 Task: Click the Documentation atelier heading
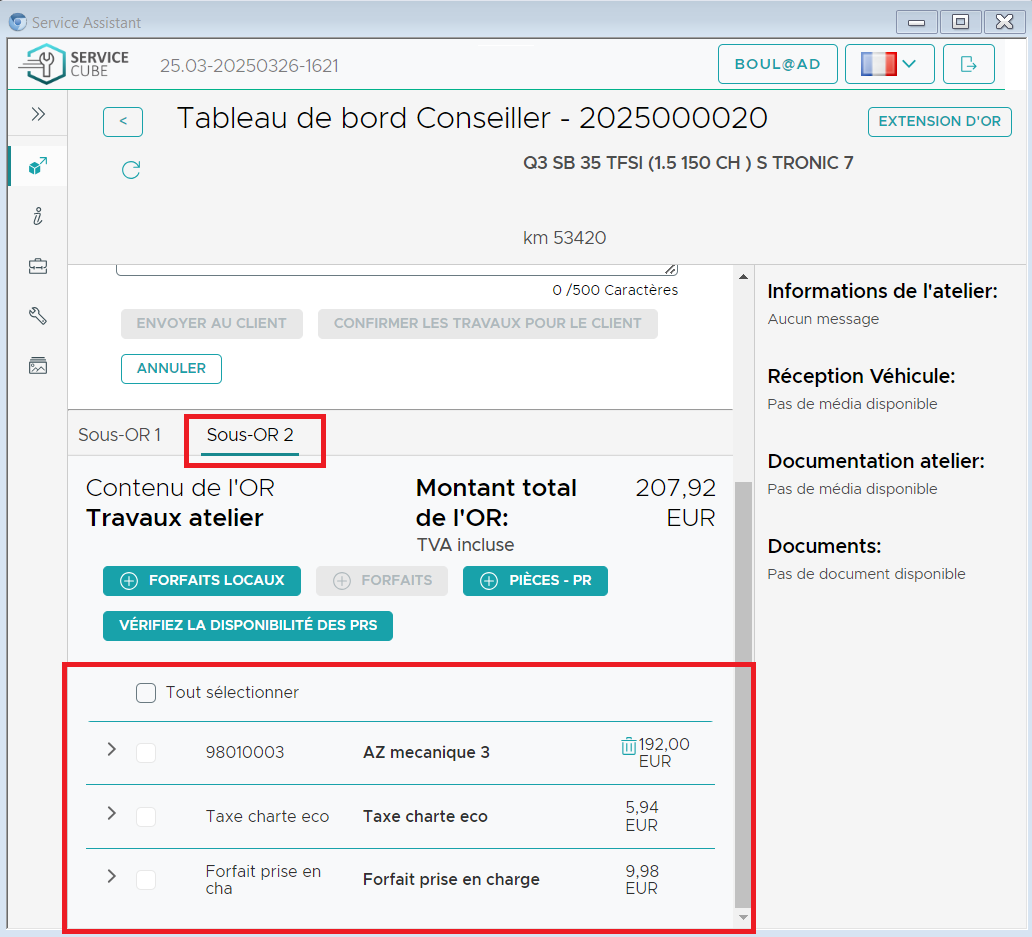click(x=876, y=461)
